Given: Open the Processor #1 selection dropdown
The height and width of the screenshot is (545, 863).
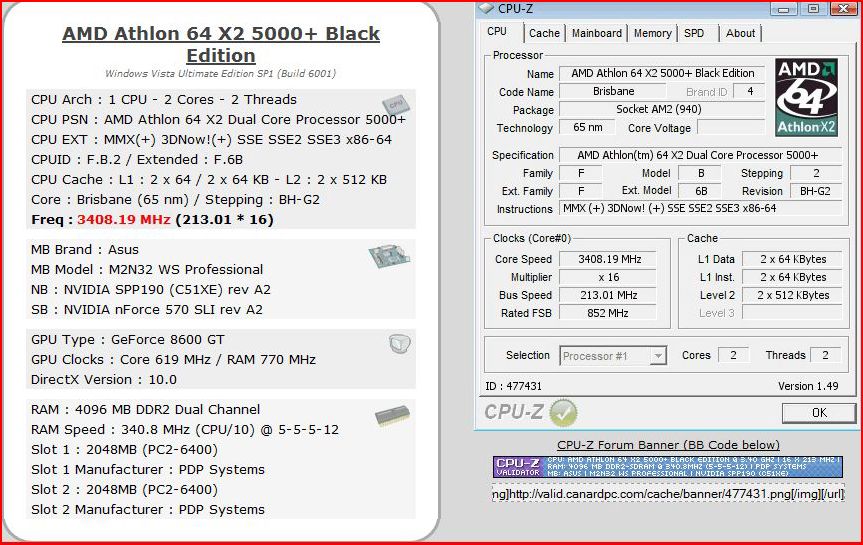Looking at the screenshot, I should click(x=613, y=356).
